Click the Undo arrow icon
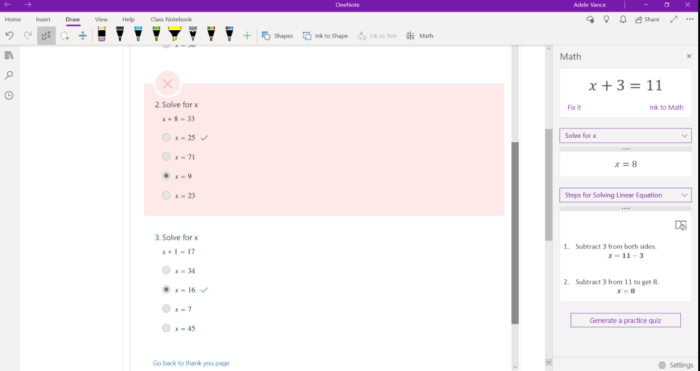Image resolution: width=700 pixels, height=371 pixels. tap(9, 36)
